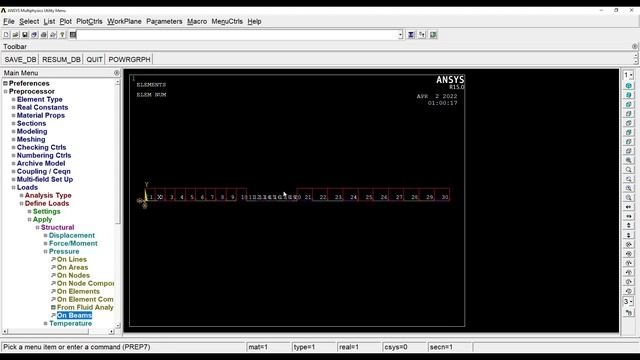Pan model left with left-arrows icon
This screenshot has width=640, height=360.
coord(629,207)
